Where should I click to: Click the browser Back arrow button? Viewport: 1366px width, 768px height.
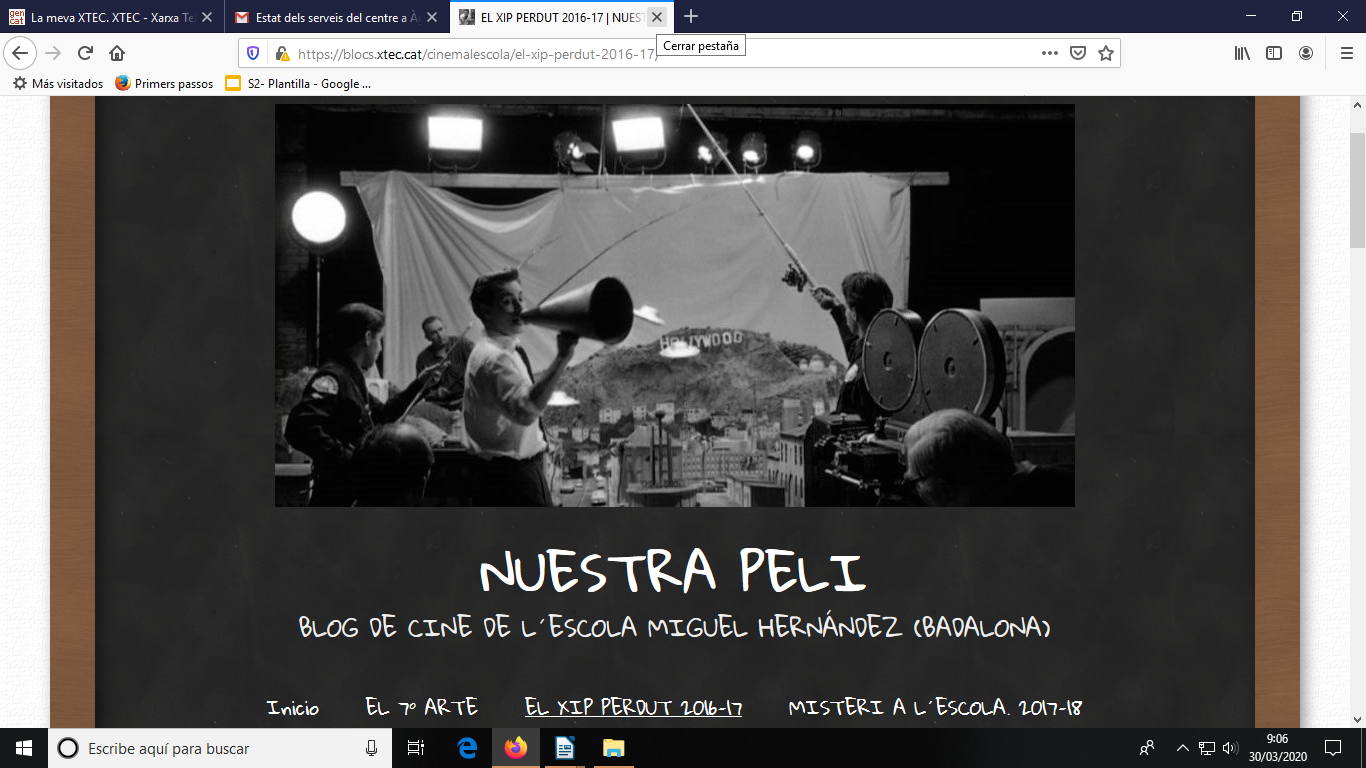pos(20,54)
